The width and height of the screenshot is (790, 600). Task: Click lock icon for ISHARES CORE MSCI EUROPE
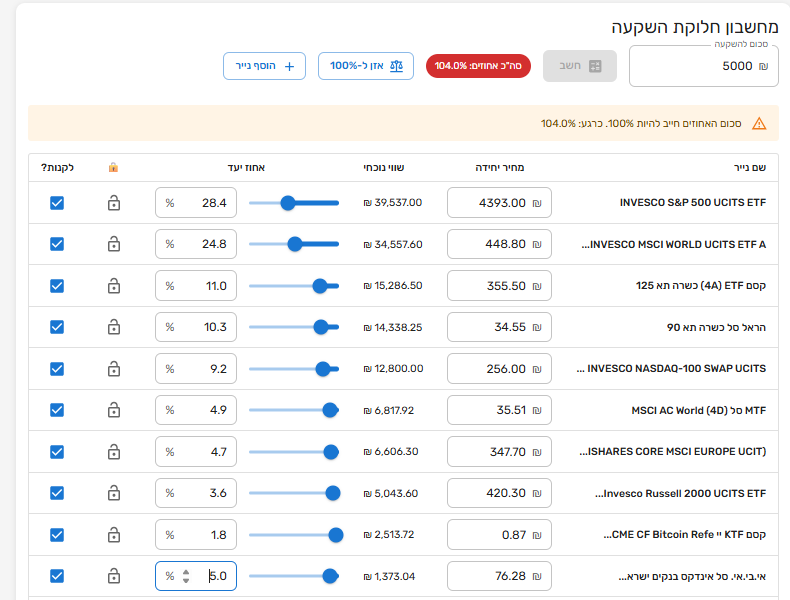(114, 452)
